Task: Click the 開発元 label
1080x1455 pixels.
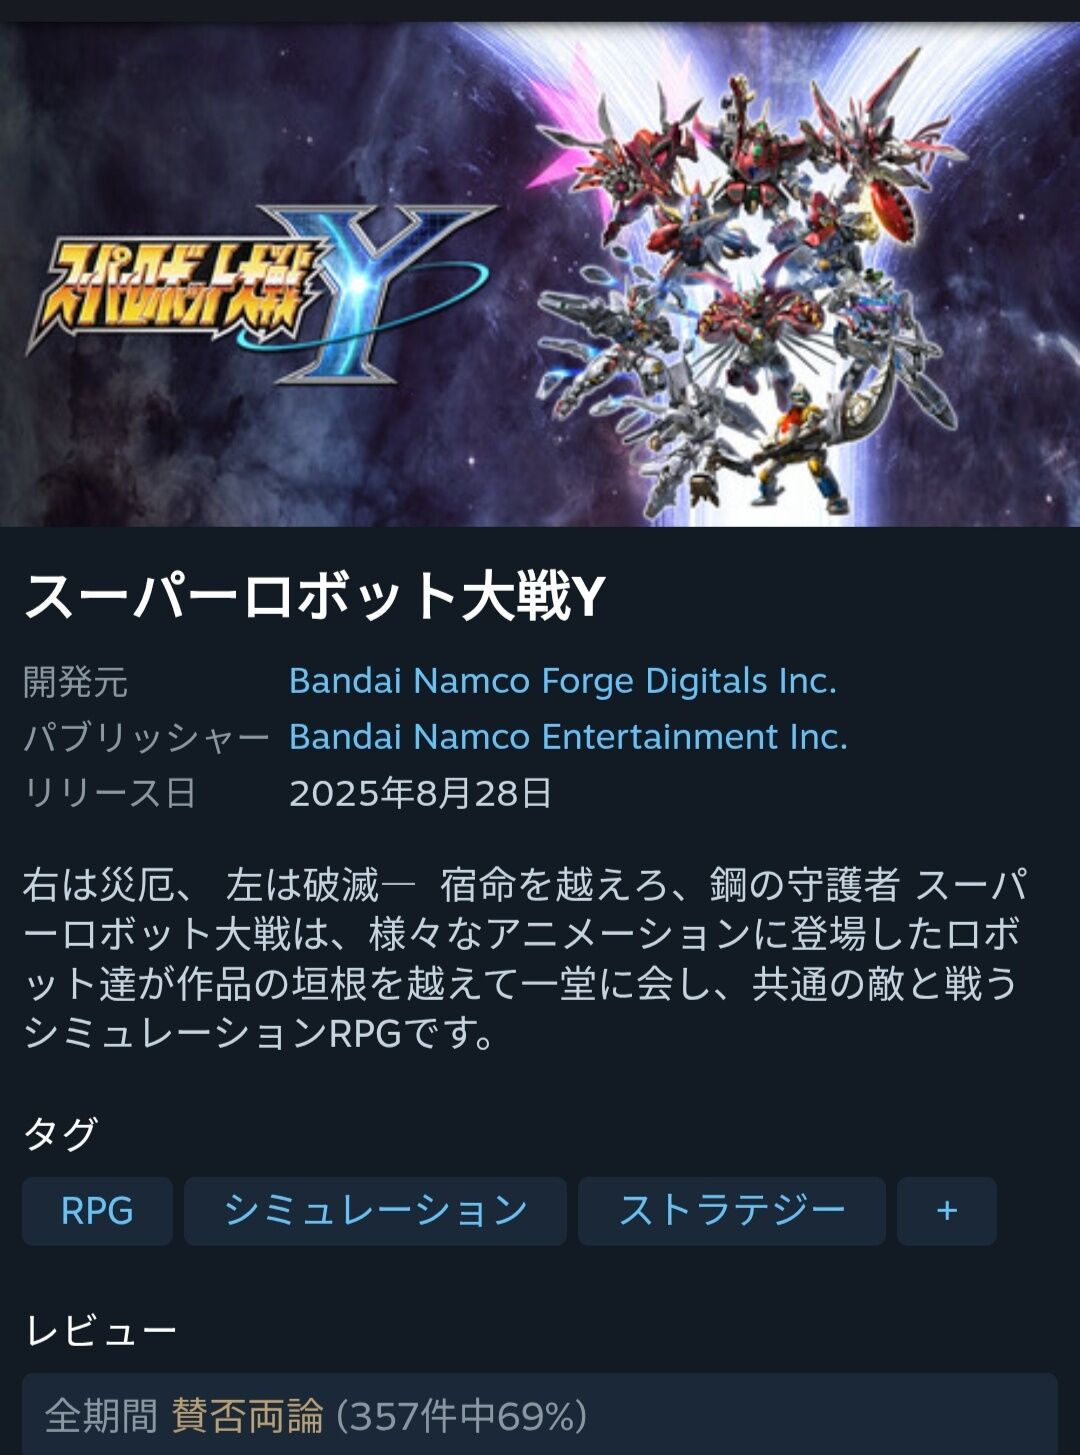Action: (76, 682)
